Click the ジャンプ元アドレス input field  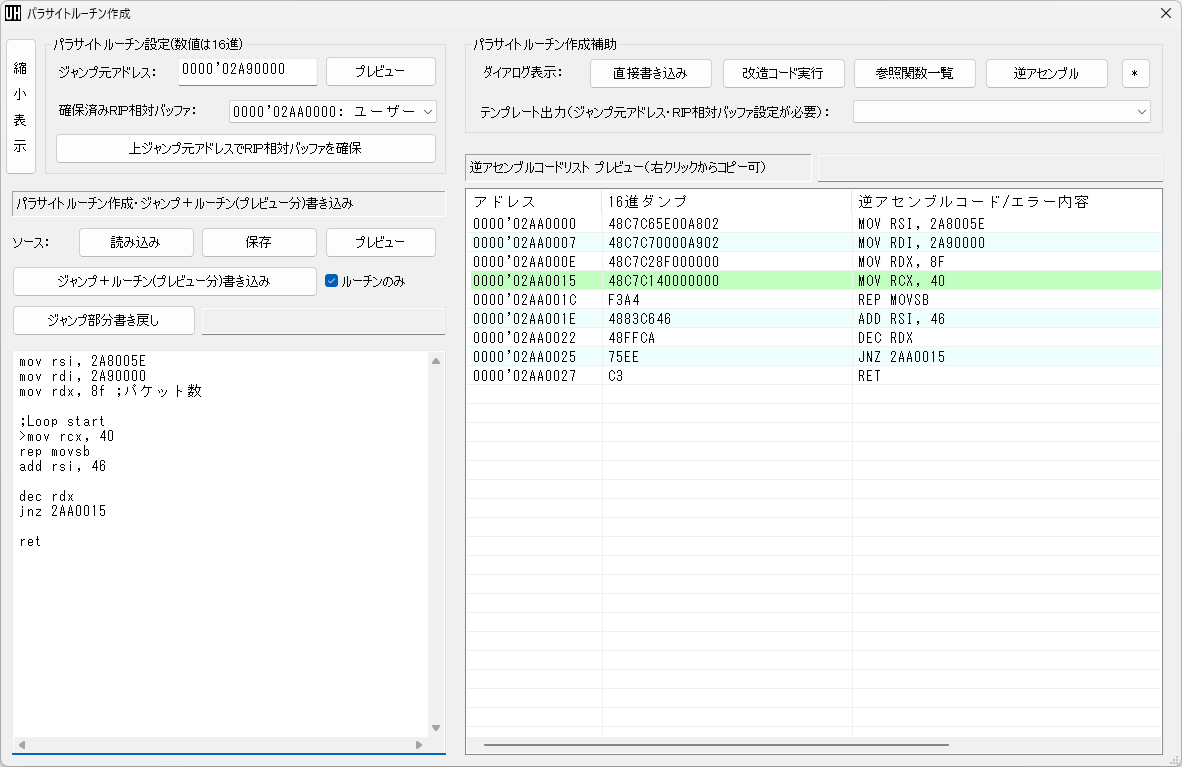click(247, 71)
